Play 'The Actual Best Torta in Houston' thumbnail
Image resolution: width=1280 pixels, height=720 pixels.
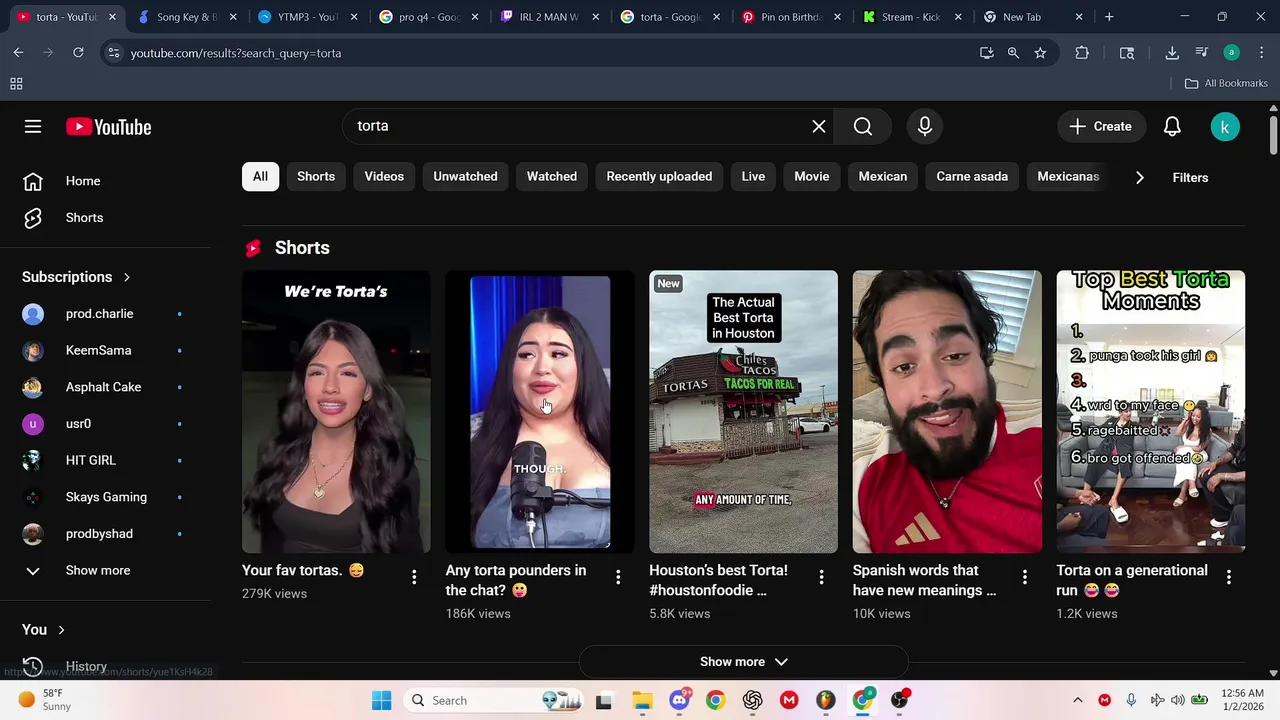[x=743, y=411]
